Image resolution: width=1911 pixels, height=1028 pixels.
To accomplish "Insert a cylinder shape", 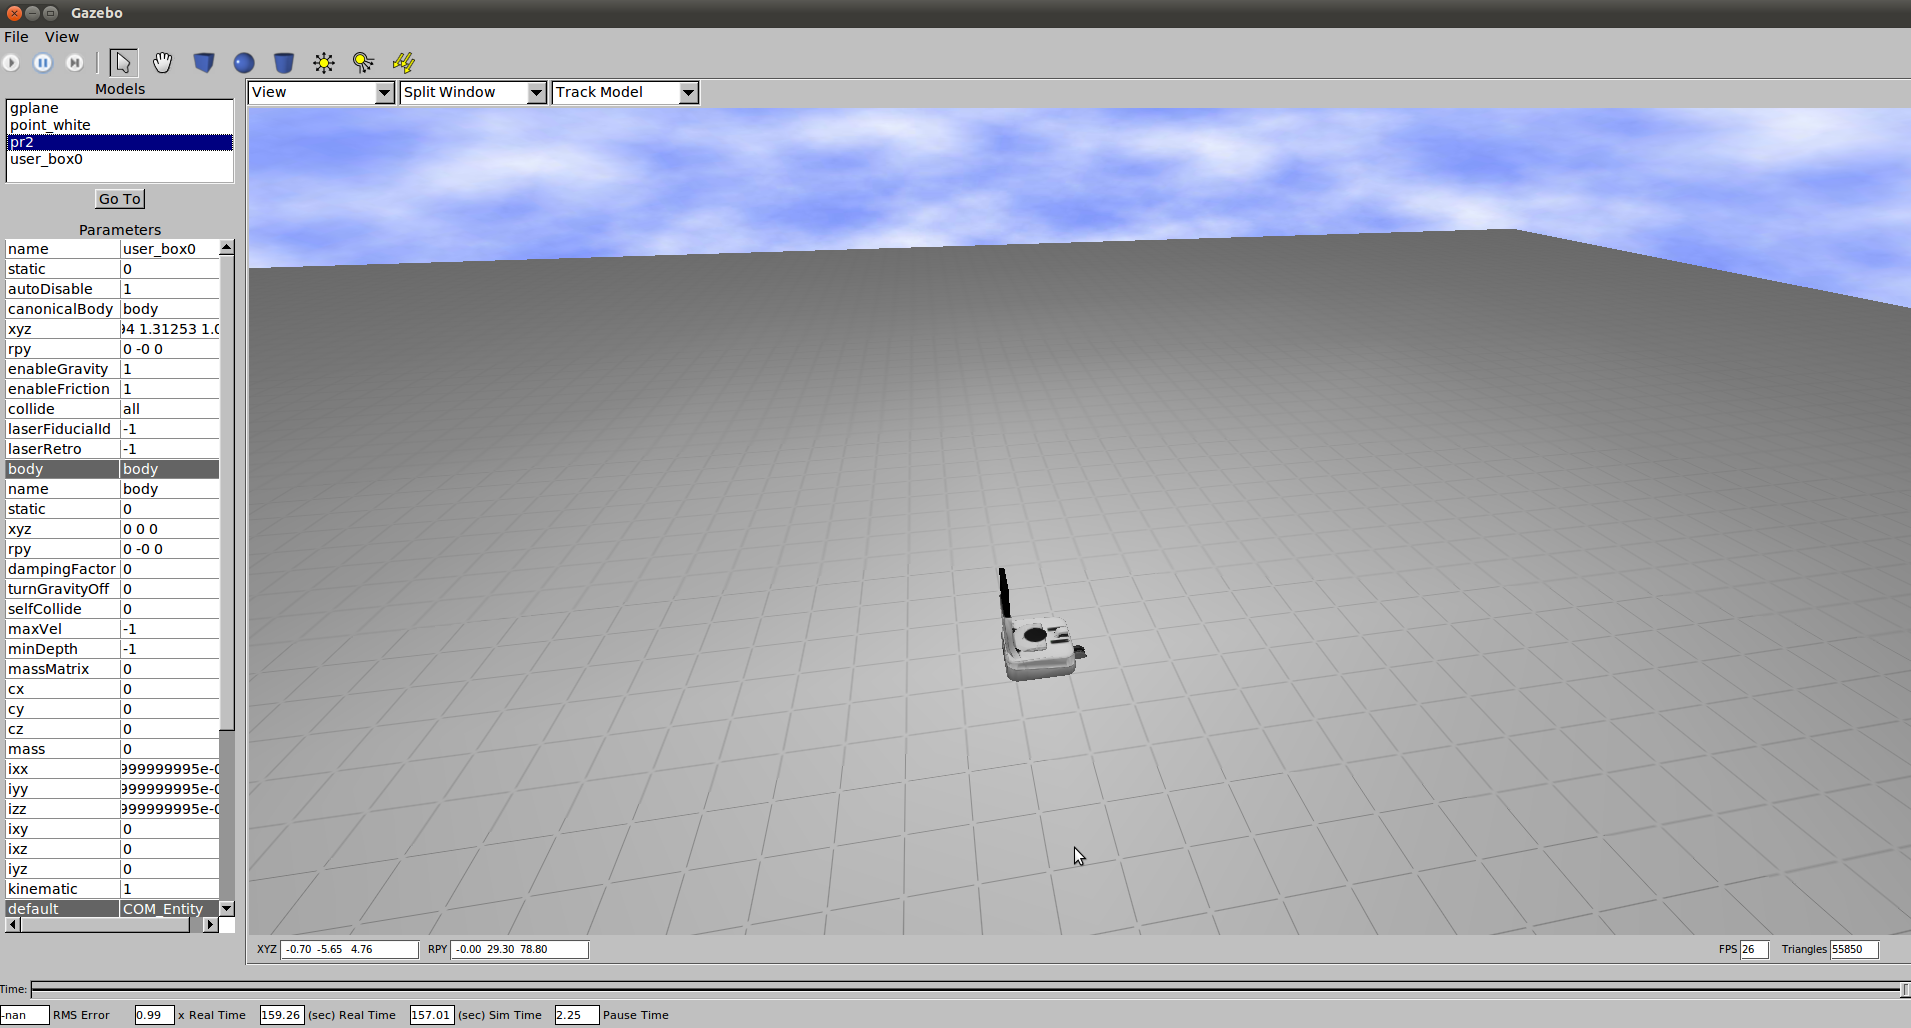I will coord(284,62).
